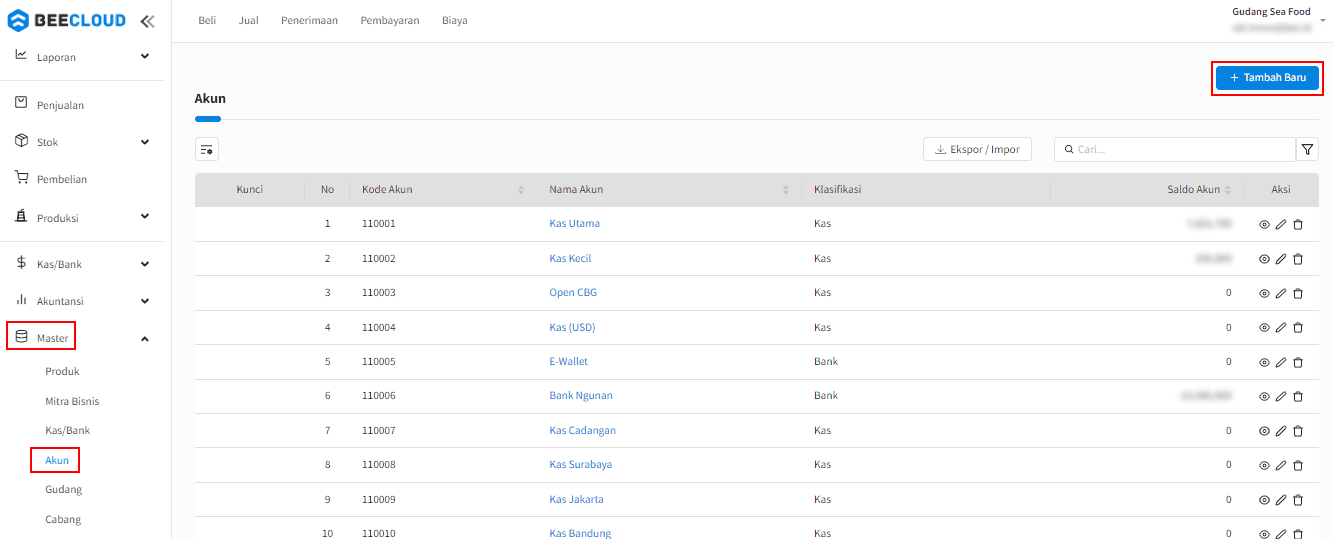Screen dimensions: 1333x539
Task: Edit Bank Ngunan with pencil icon
Action: (1281, 396)
